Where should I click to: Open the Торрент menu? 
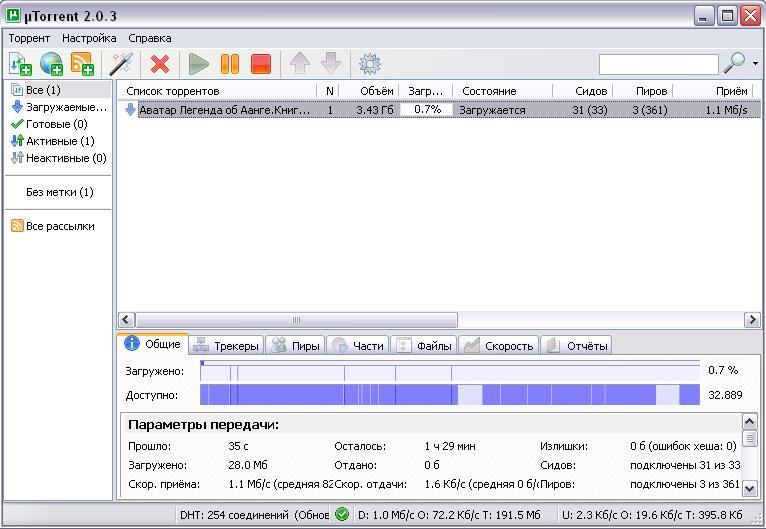tap(29, 38)
